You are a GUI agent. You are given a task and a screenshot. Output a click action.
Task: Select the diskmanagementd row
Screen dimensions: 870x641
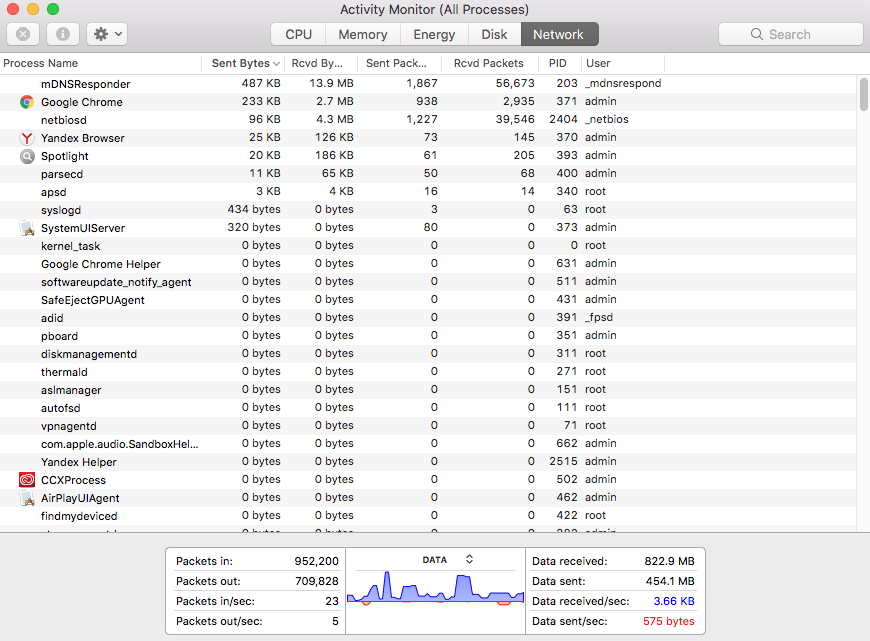point(427,354)
